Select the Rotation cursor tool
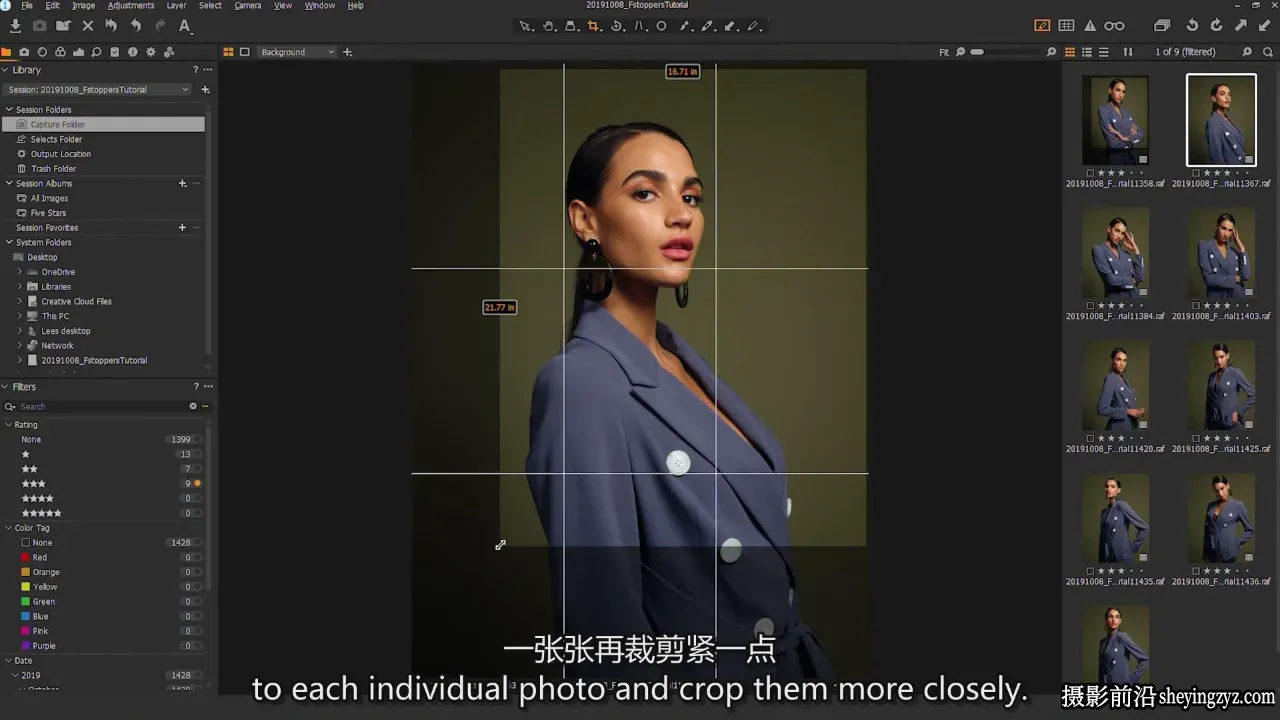 tap(617, 26)
